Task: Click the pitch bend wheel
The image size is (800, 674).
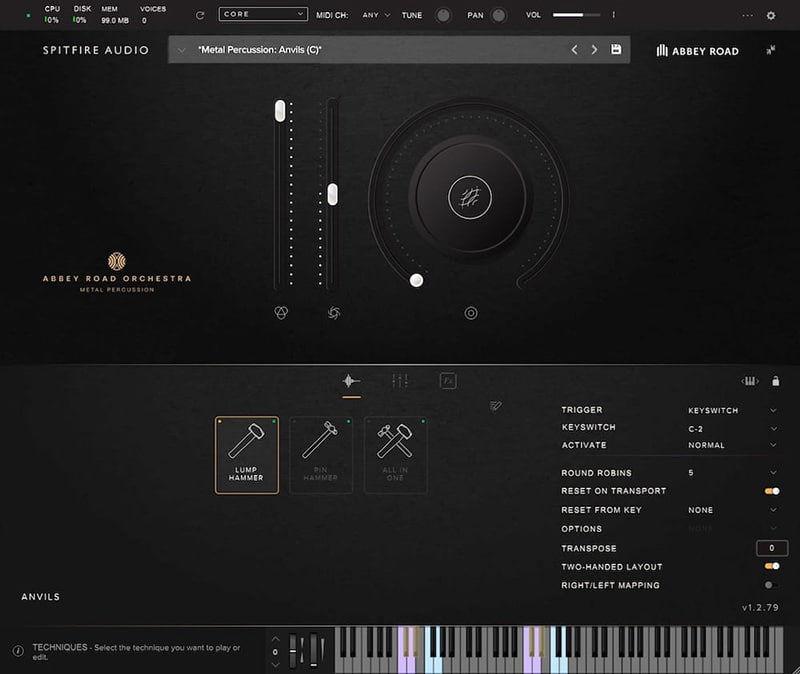Action: [293, 650]
